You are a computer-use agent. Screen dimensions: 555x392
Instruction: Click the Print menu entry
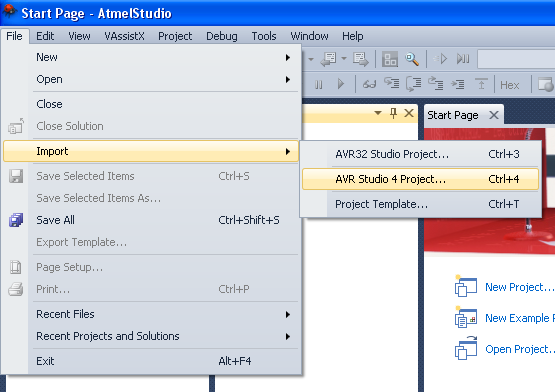[151, 289]
